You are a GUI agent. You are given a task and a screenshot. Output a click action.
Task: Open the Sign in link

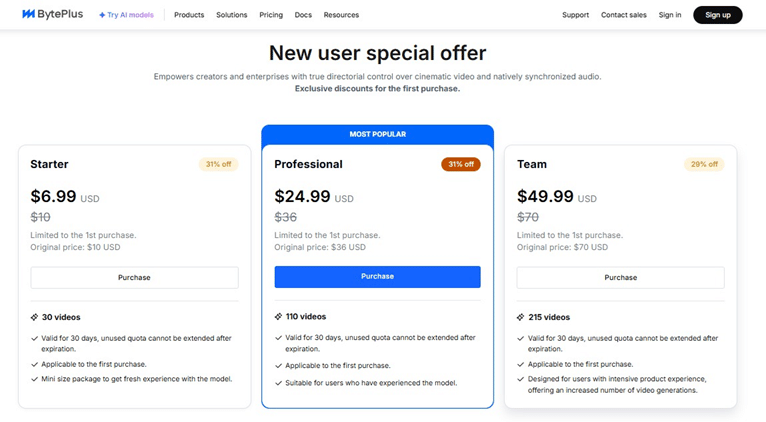tap(670, 15)
